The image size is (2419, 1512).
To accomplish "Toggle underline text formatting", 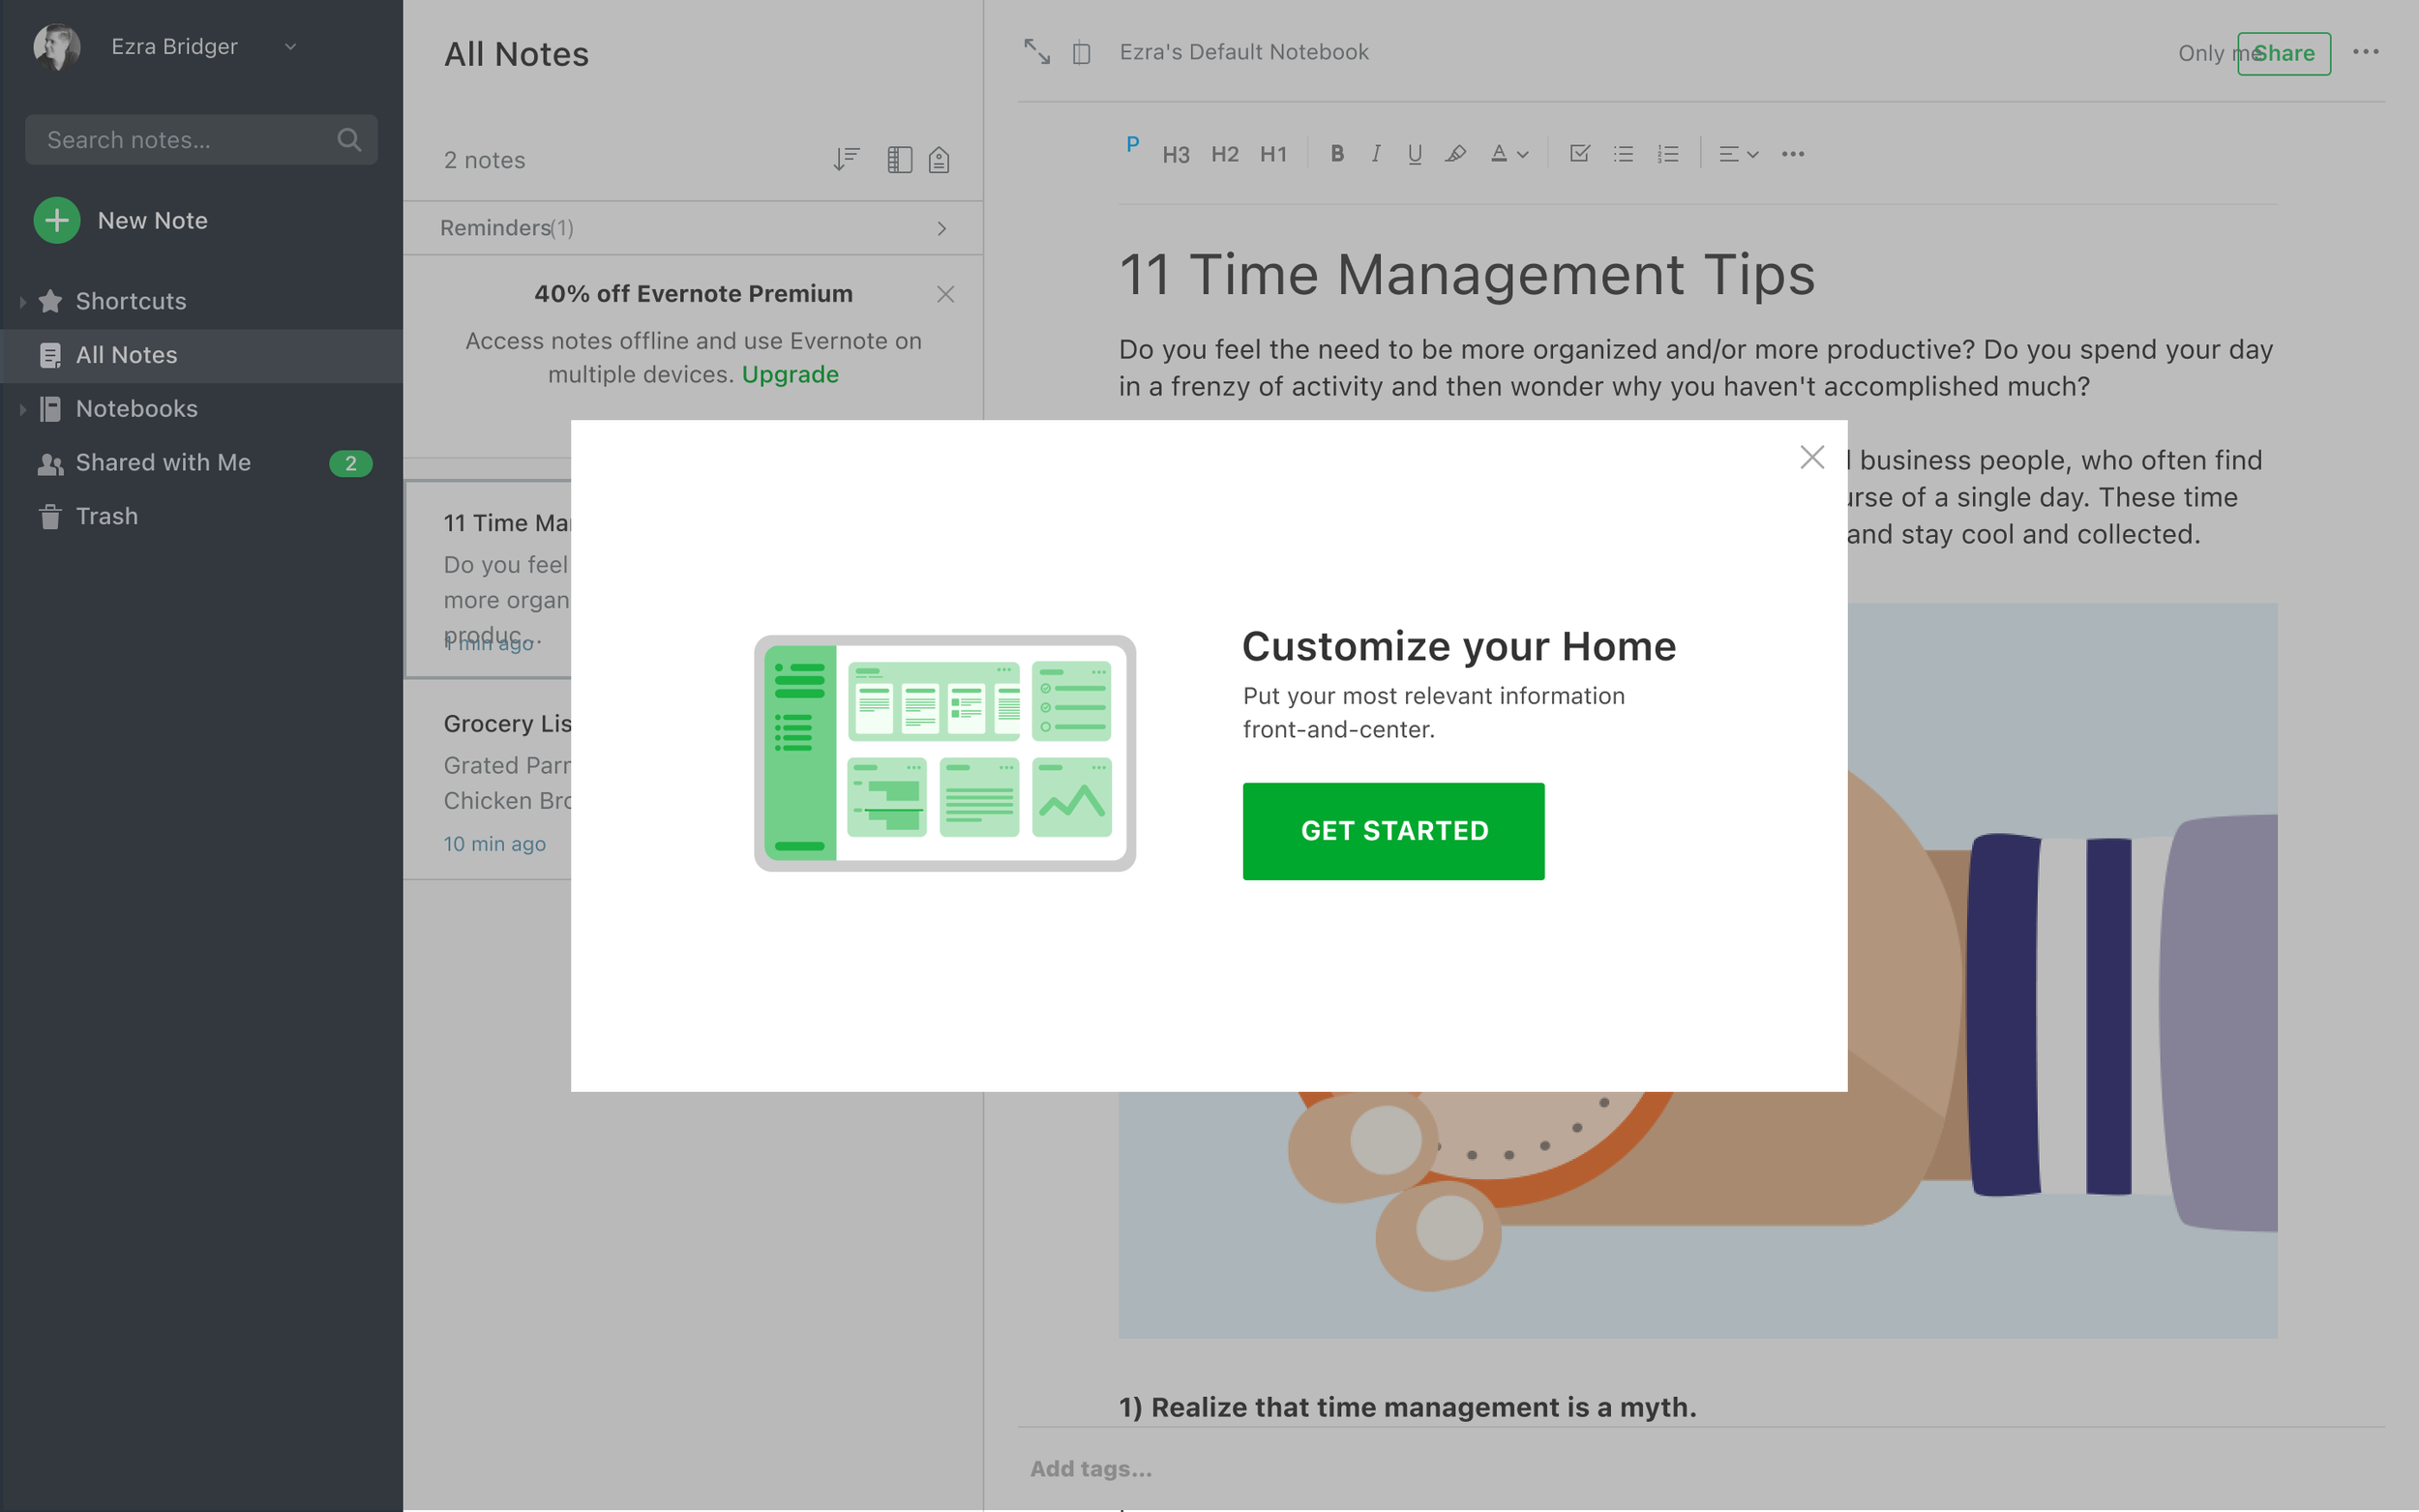I will pos(1414,154).
